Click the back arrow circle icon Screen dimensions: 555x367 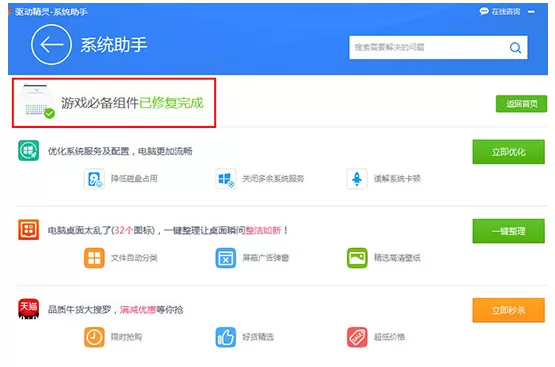tap(51, 45)
